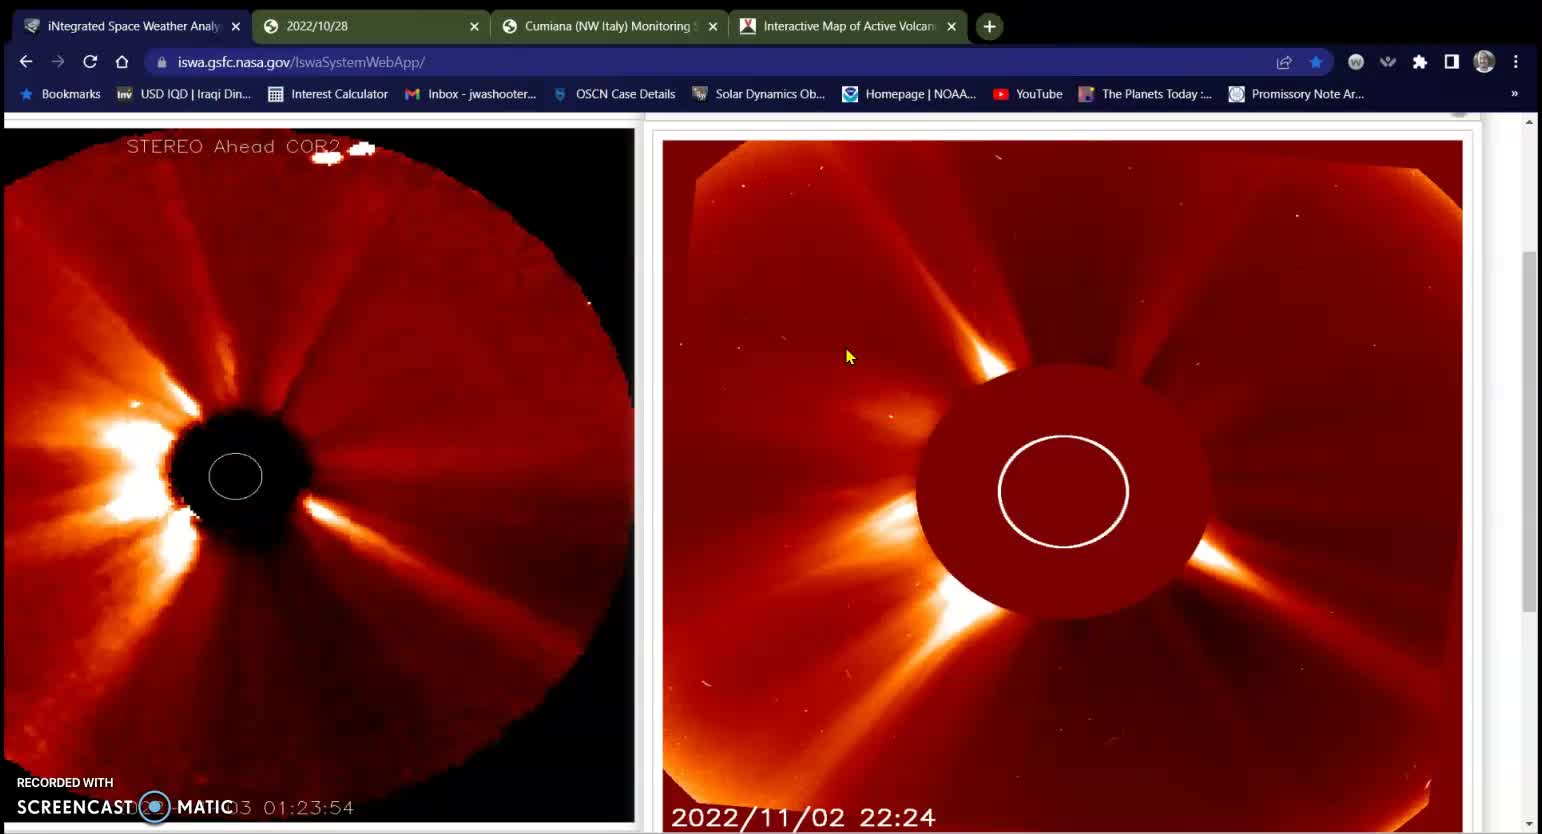Switch to iNtegrated Space Weather tab

(x=130, y=26)
